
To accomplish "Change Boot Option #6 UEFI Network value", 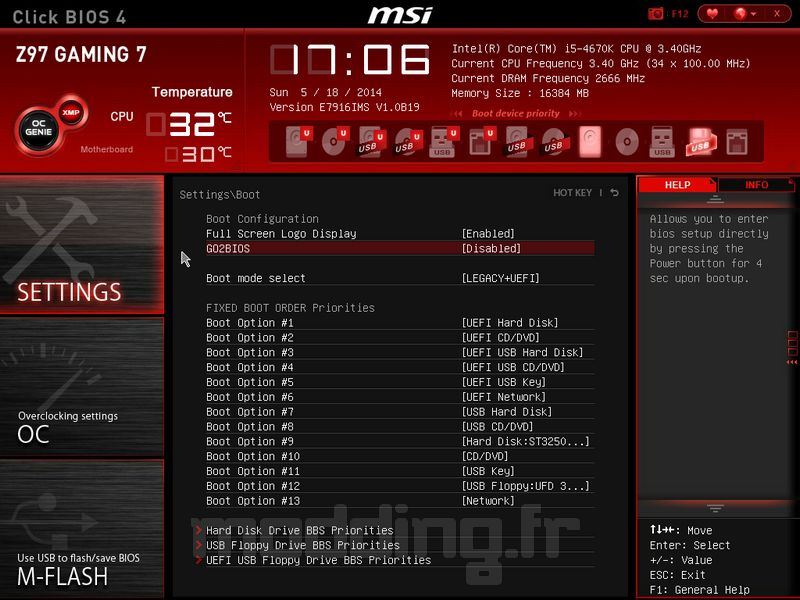I will coord(504,397).
